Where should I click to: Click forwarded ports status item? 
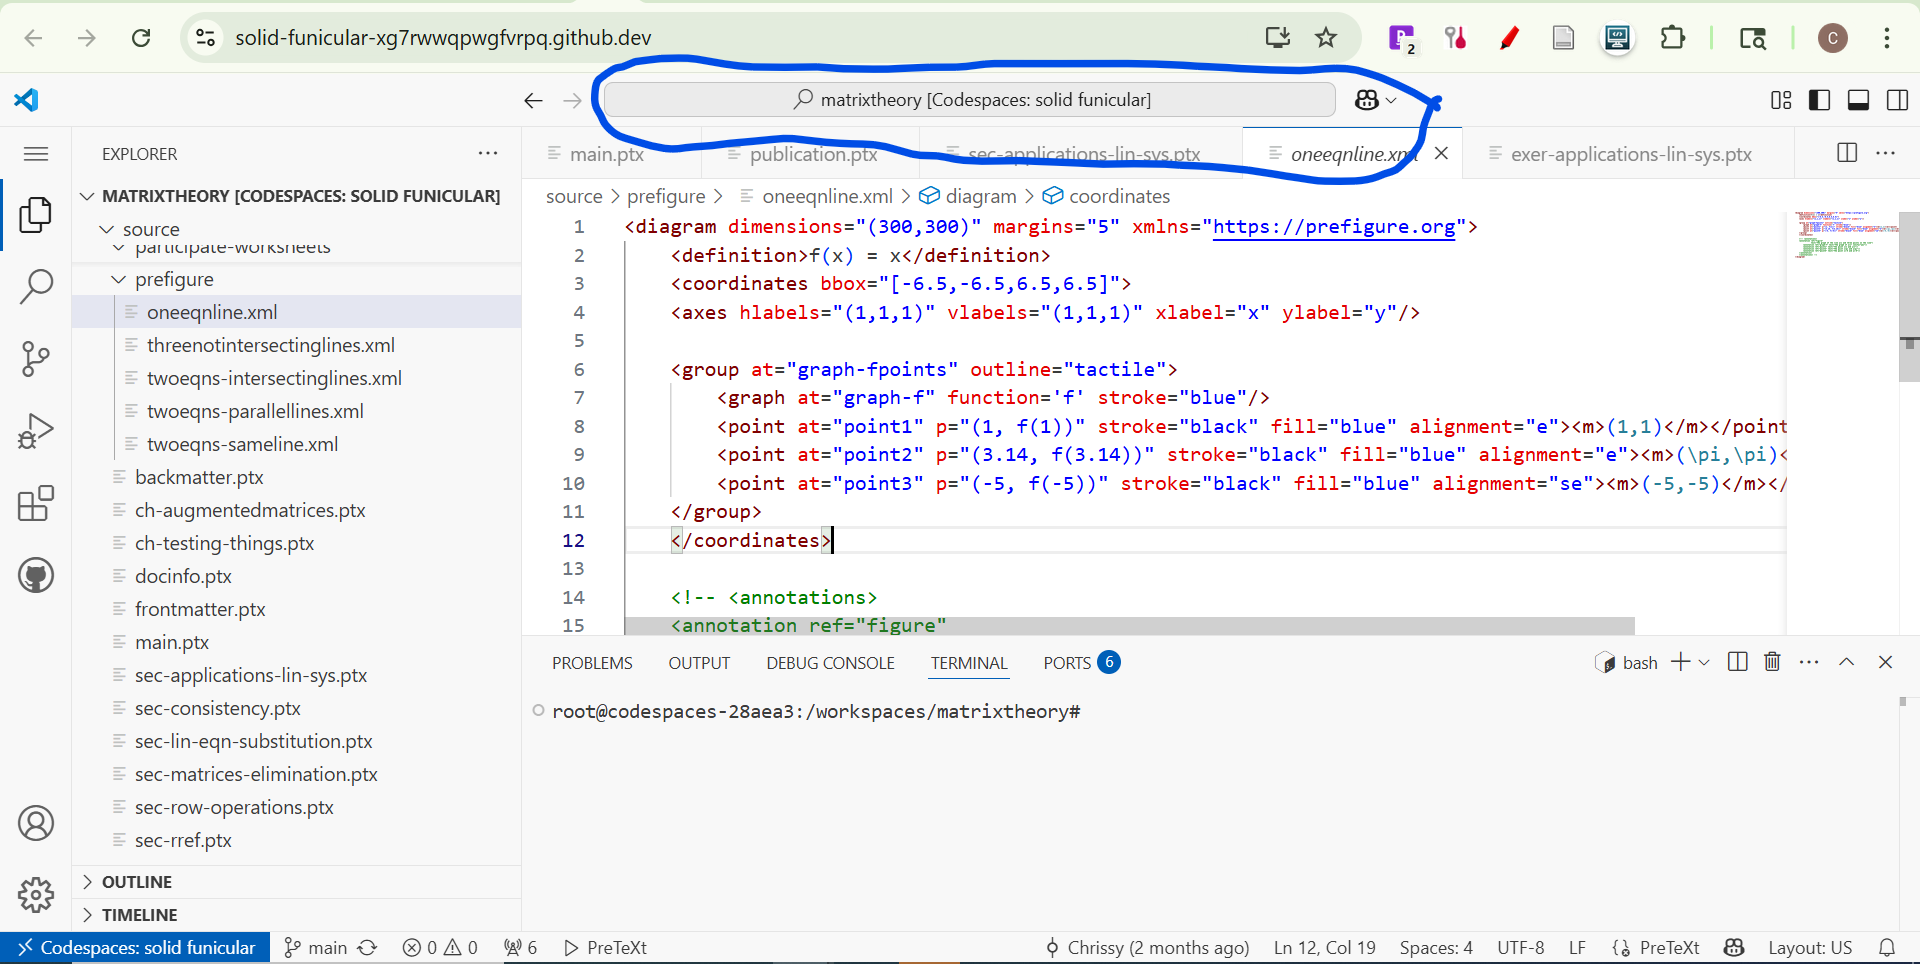coord(521,947)
